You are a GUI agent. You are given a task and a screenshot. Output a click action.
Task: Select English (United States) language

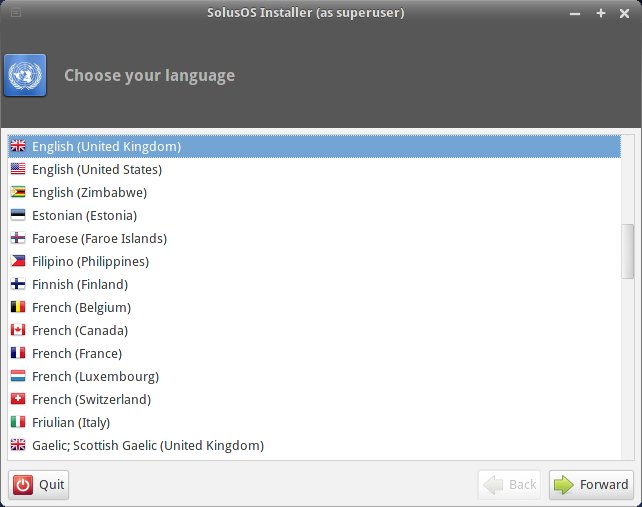(314, 169)
